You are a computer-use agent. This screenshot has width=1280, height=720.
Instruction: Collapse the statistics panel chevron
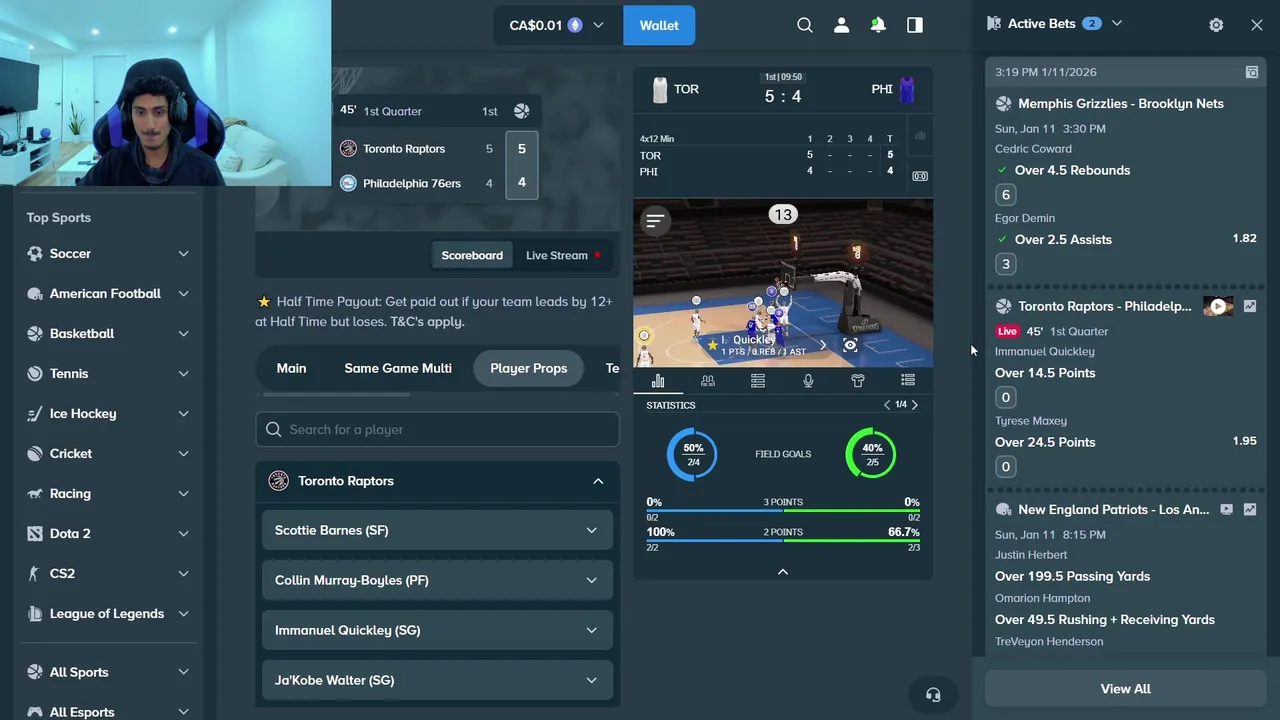[x=783, y=571]
